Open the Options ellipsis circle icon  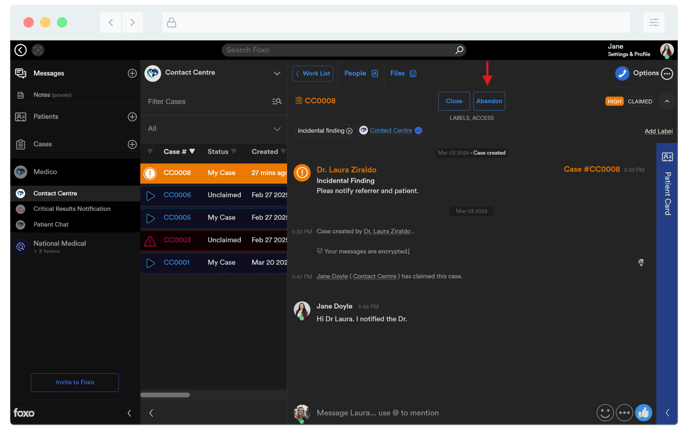point(667,74)
